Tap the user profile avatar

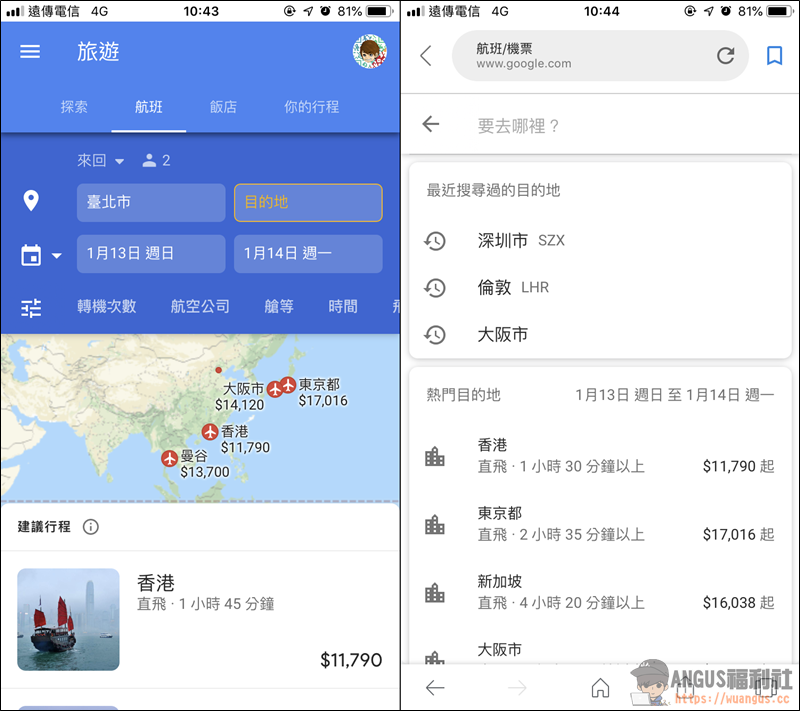click(369, 52)
